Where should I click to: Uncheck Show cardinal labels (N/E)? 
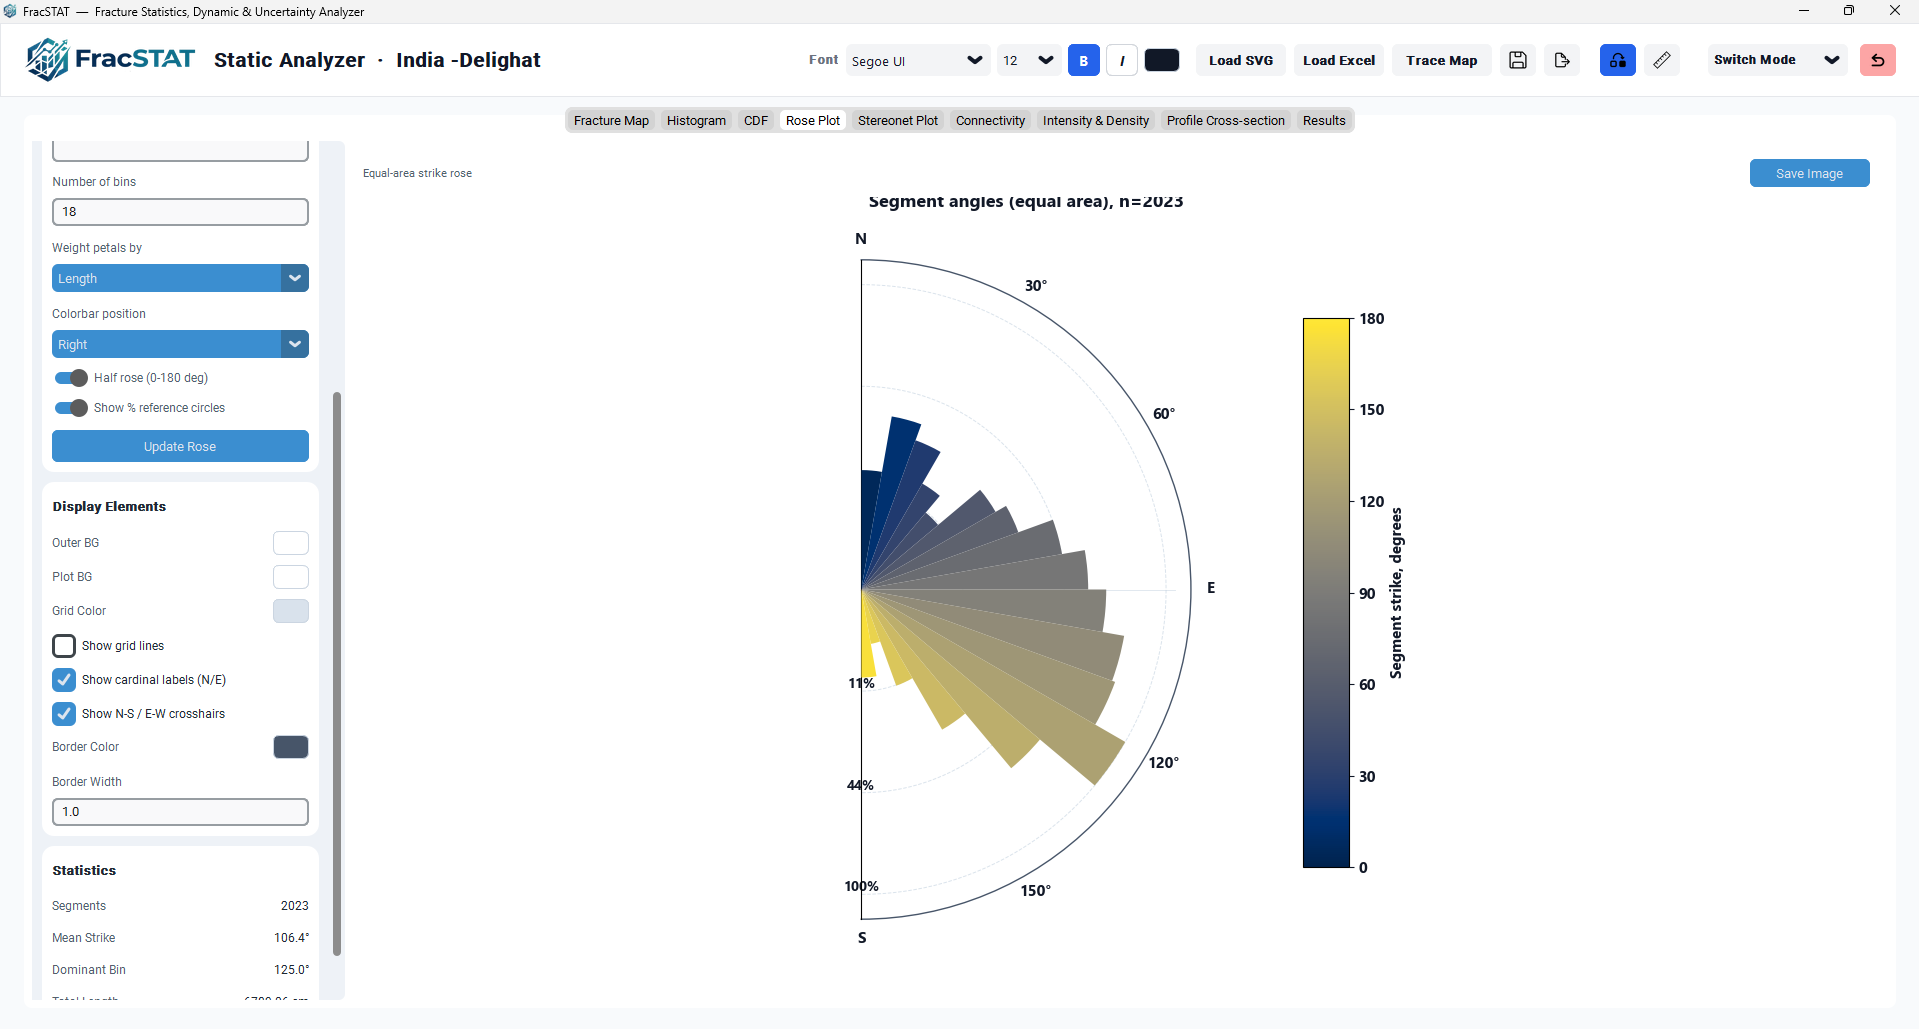64,680
